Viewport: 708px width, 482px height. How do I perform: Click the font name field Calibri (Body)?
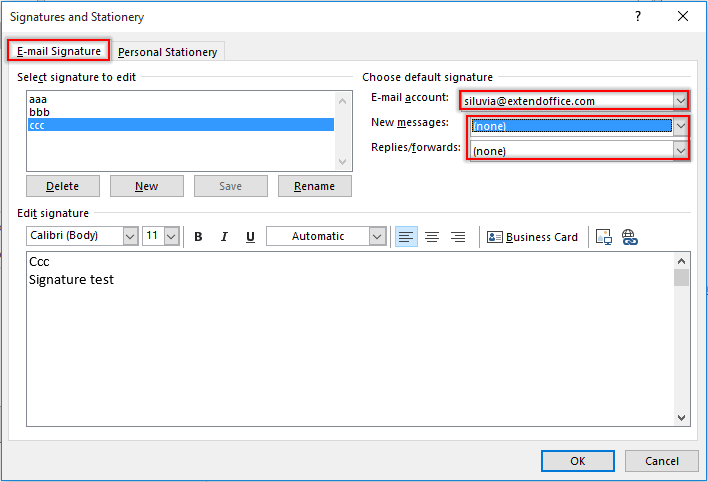pyautogui.click(x=75, y=236)
